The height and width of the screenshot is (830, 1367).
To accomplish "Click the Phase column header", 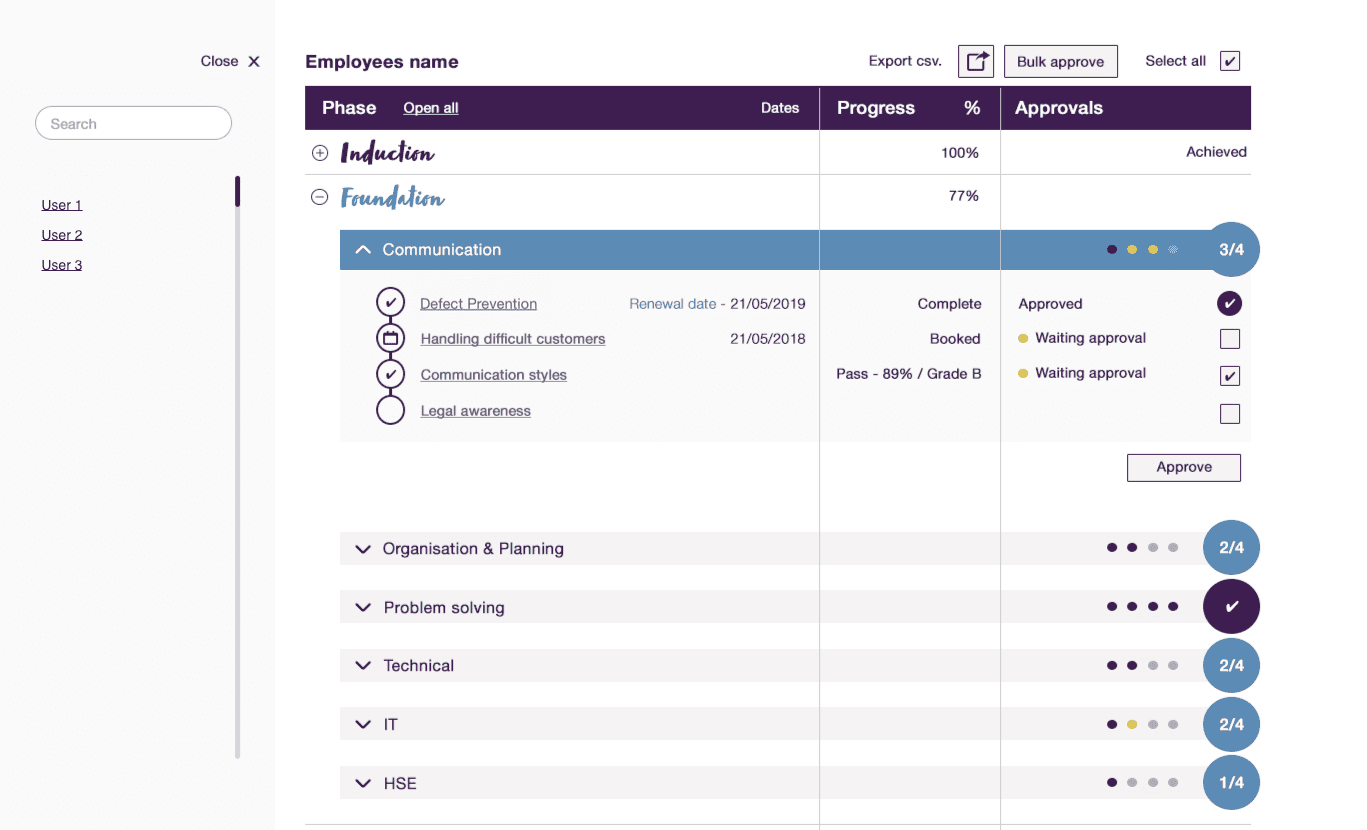I will pyautogui.click(x=349, y=108).
